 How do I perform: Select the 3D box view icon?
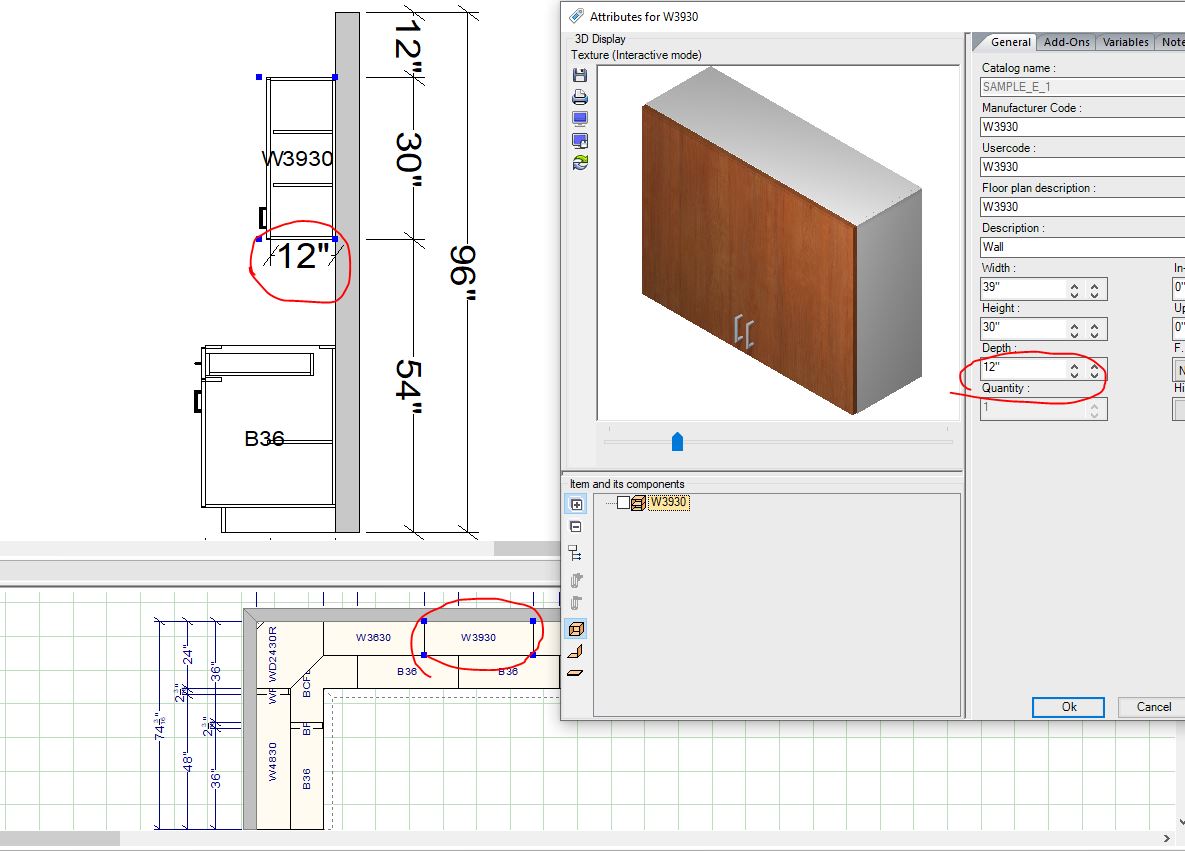576,629
